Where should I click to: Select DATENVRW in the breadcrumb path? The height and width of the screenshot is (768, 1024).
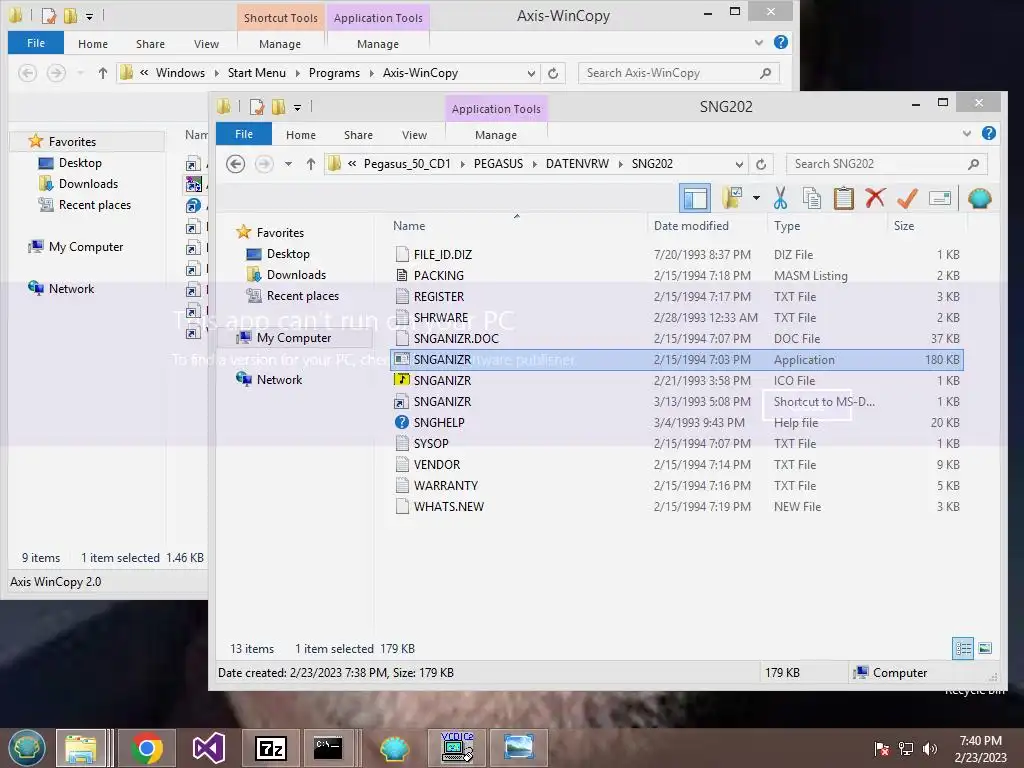coord(577,164)
